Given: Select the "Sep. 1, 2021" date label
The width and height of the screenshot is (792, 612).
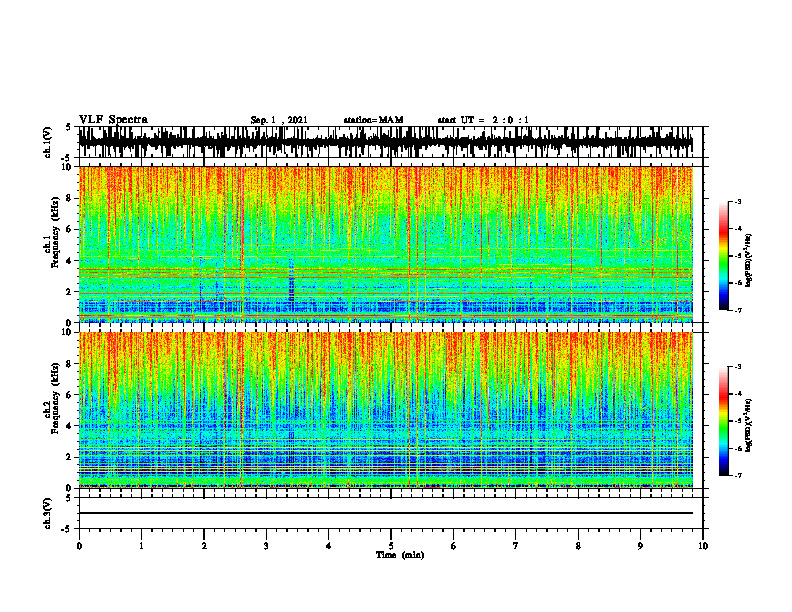Looking at the screenshot, I should point(279,120).
